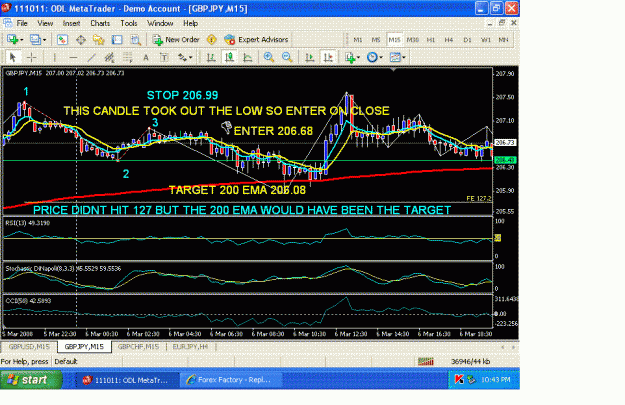Draw a vertical line tool
The width and height of the screenshot is (625, 405).
pos(55,57)
